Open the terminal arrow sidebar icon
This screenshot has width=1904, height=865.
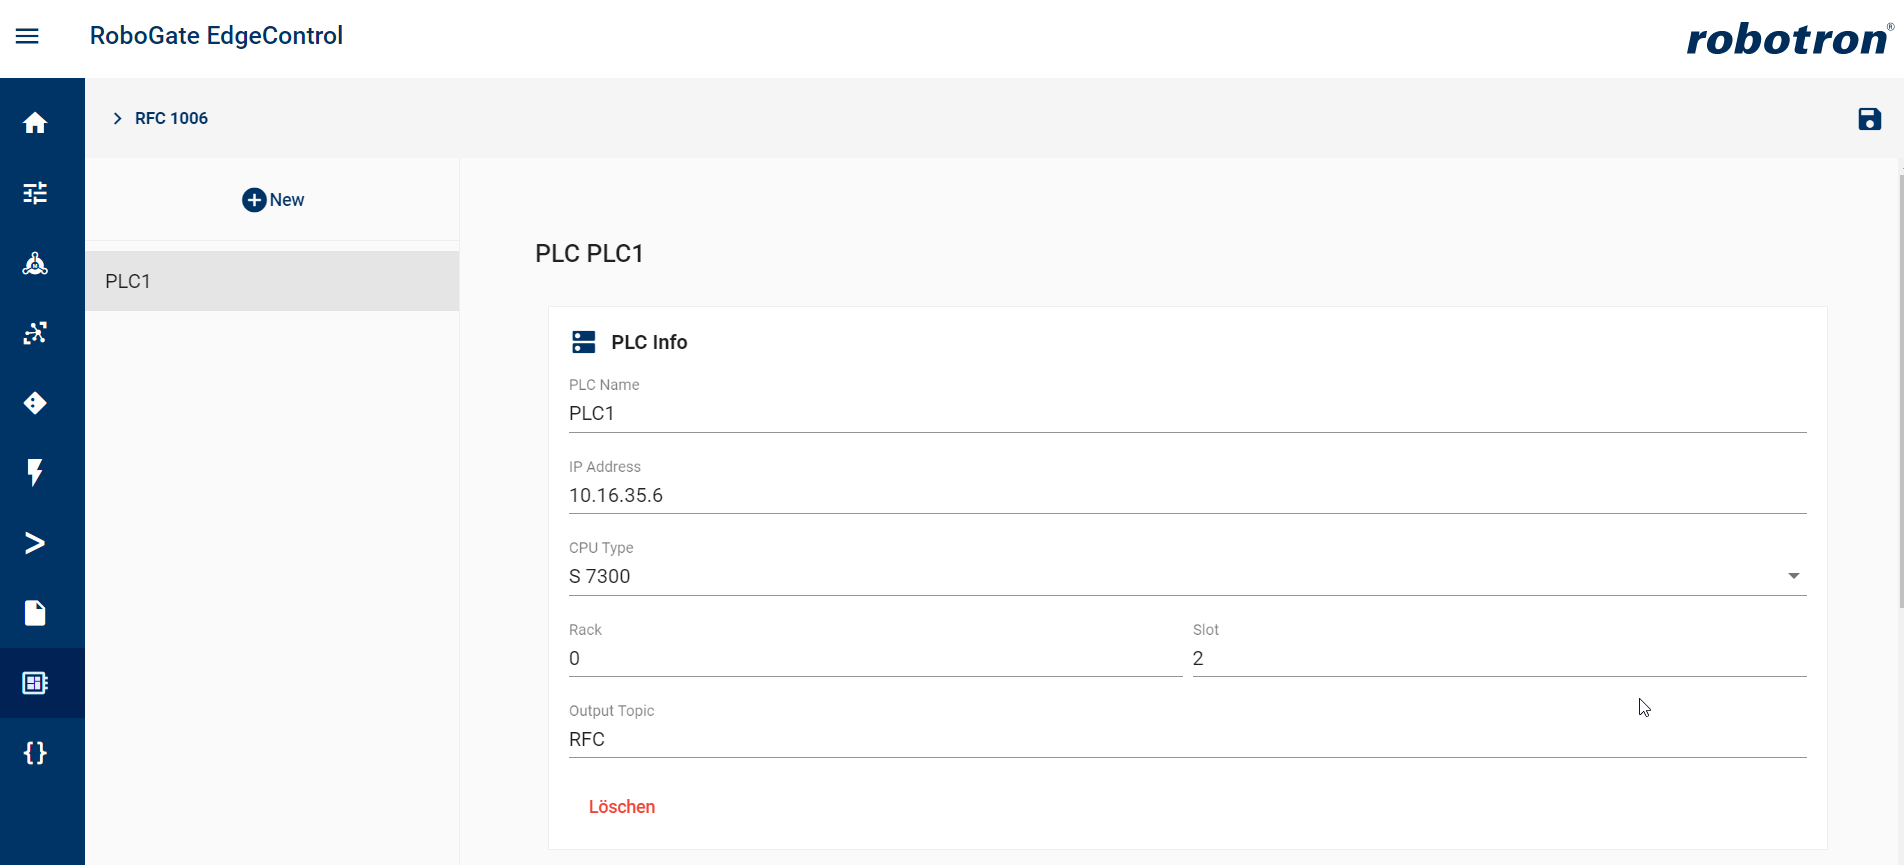click(35, 543)
